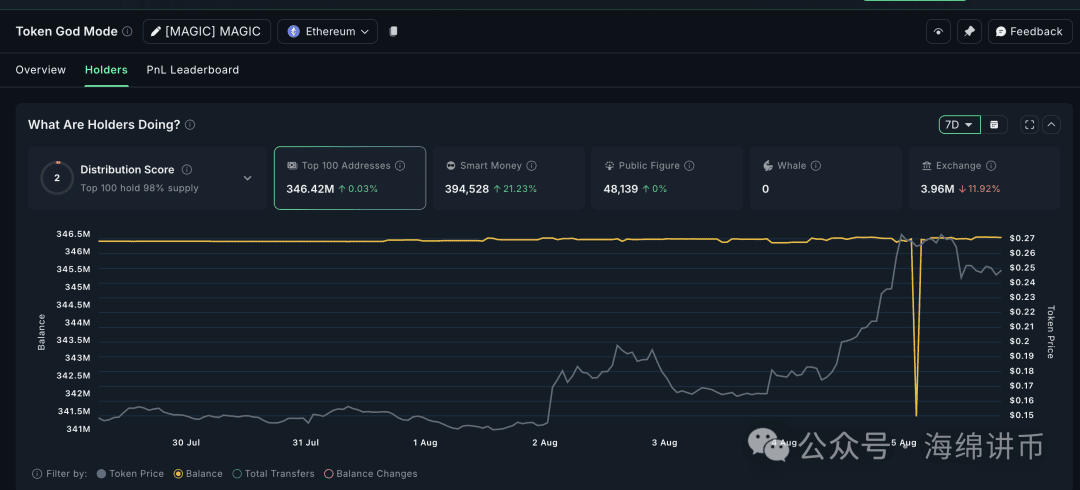Click the 30 Jul date label on chart
Viewport: 1080px width, 490px height.
pyautogui.click(x=186, y=442)
